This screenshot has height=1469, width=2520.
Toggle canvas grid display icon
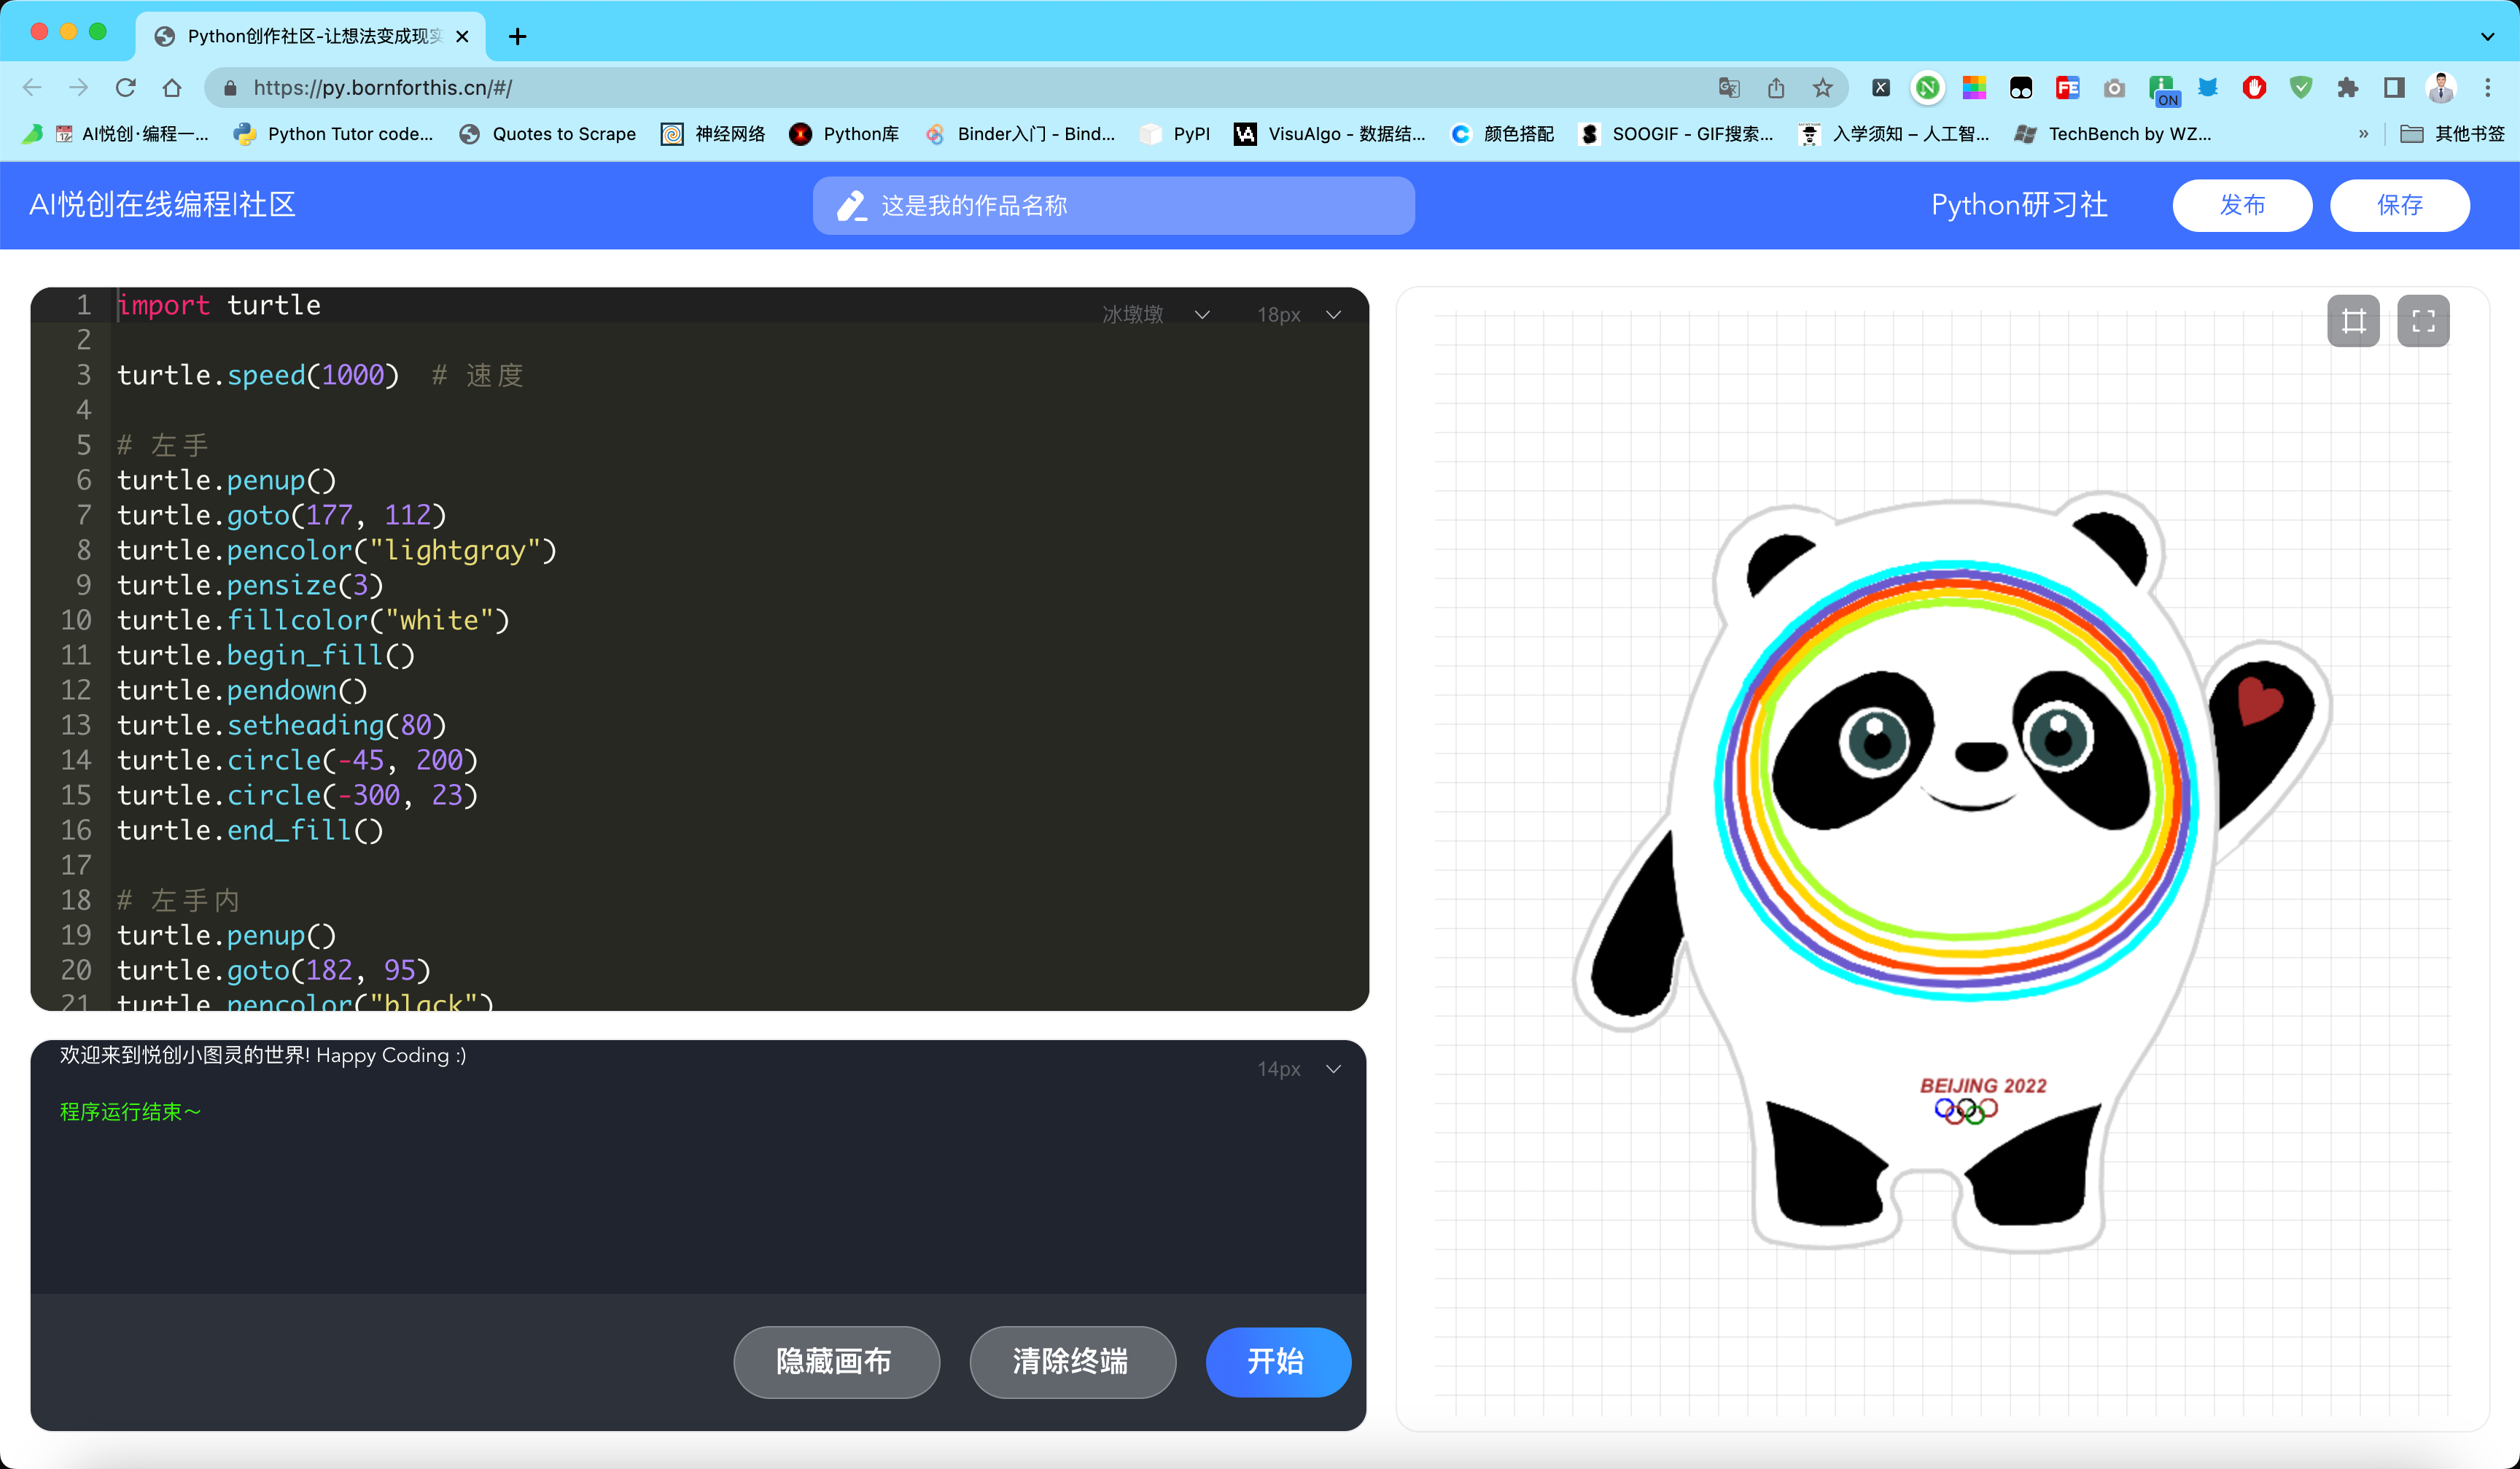coord(2354,321)
